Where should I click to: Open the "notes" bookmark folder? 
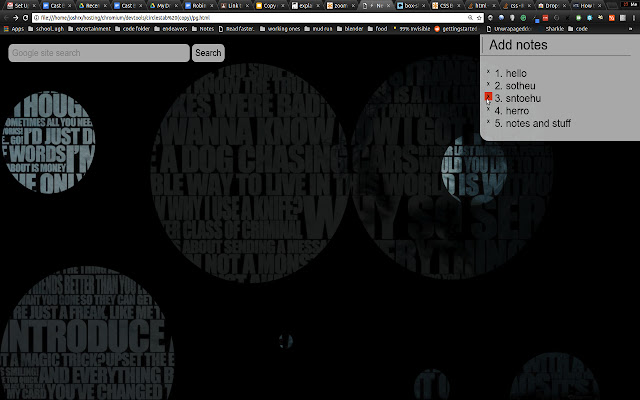(x=203, y=29)
